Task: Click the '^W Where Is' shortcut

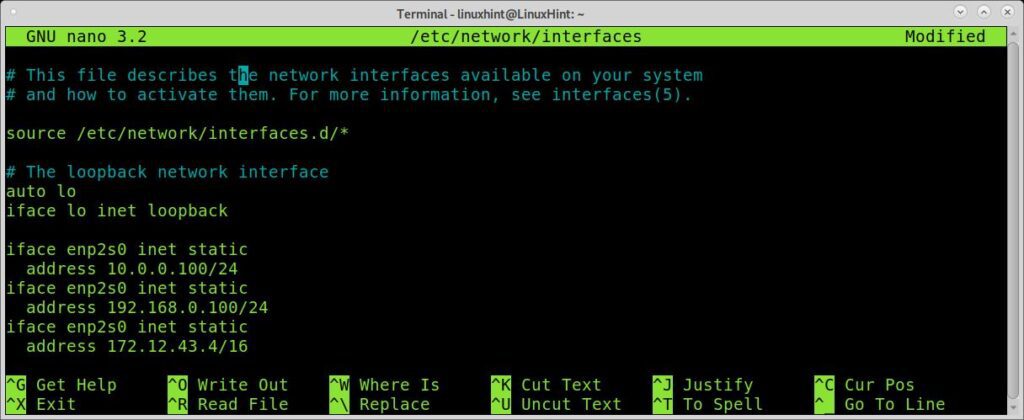Action: pyautogui.click(x=385, y=385)
